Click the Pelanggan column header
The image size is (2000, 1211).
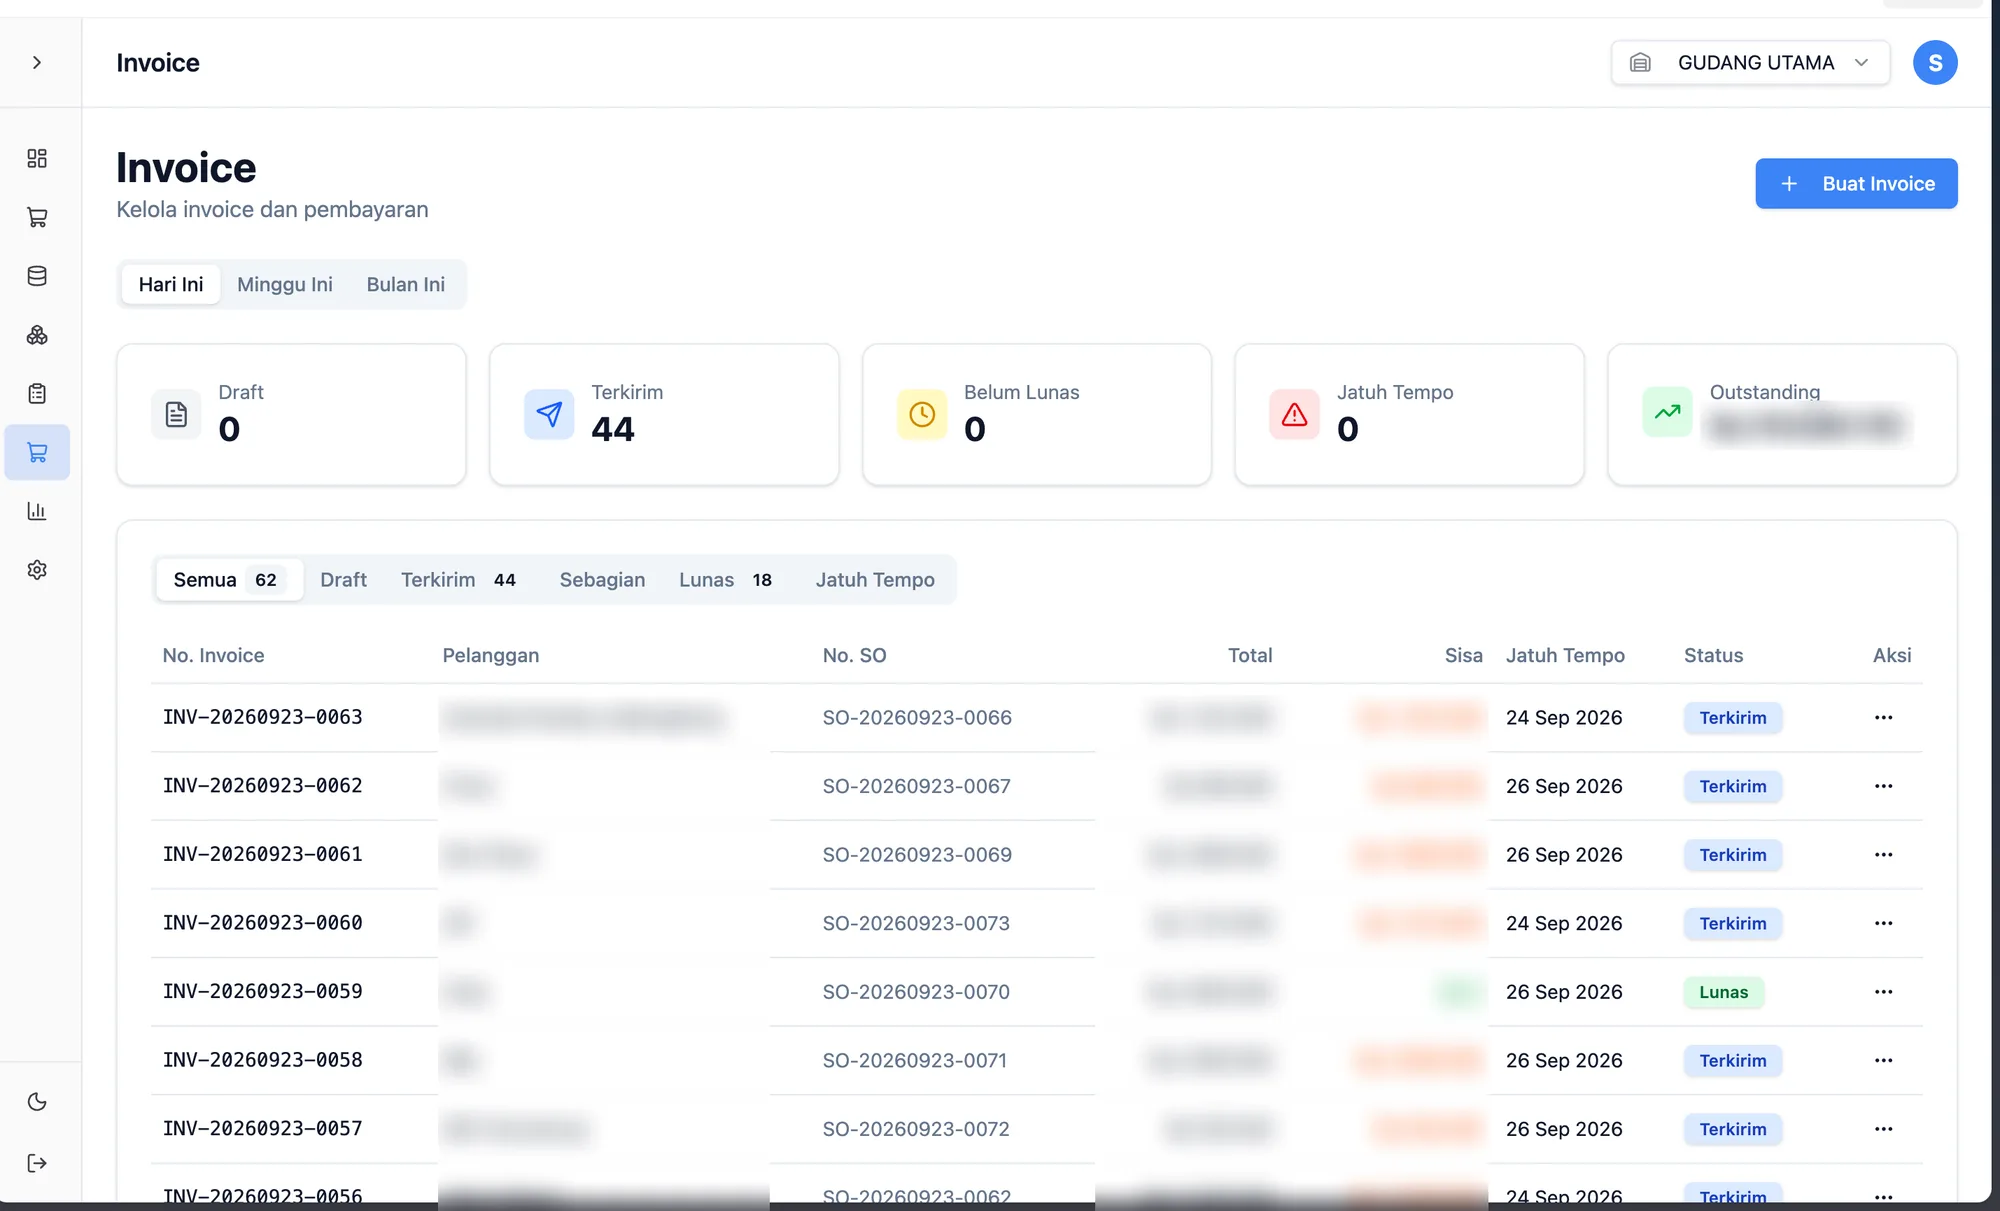point(490,655)
